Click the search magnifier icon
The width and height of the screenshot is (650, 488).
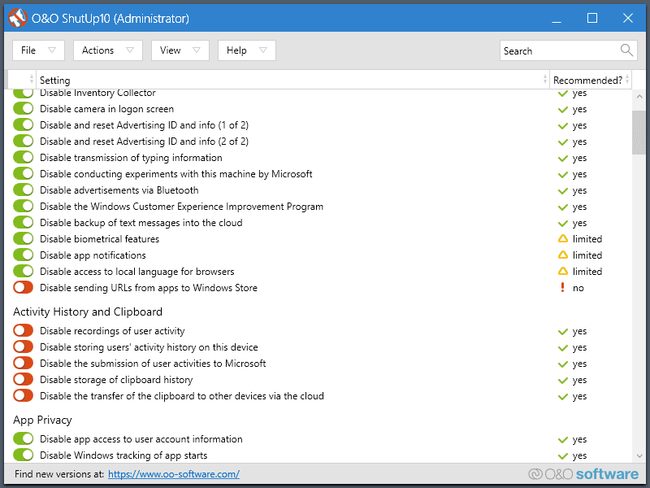[x=626, y=50]
